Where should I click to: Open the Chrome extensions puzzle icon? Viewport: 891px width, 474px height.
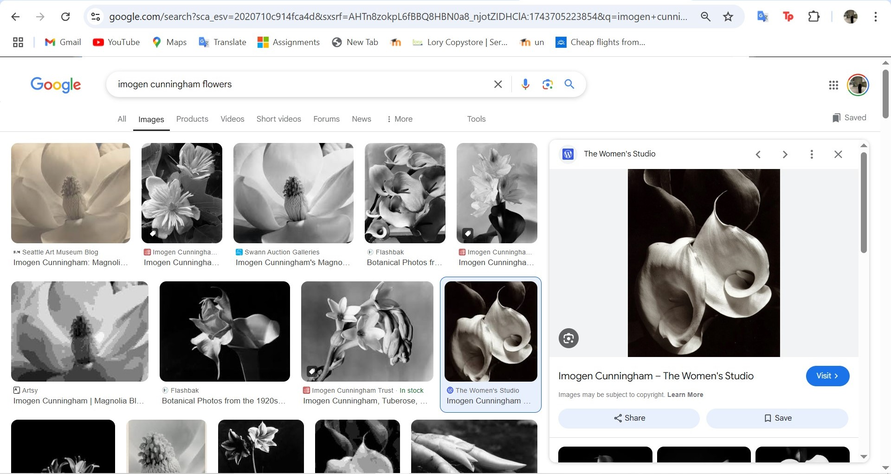(814, 17)
